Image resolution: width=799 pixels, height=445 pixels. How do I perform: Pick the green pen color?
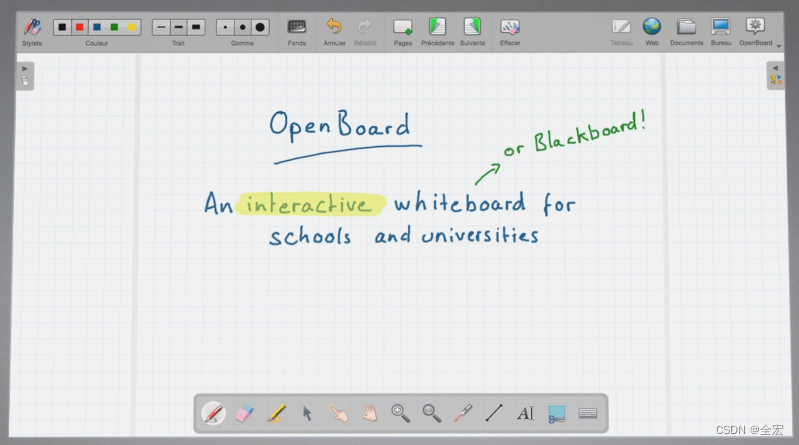[114, 27]
